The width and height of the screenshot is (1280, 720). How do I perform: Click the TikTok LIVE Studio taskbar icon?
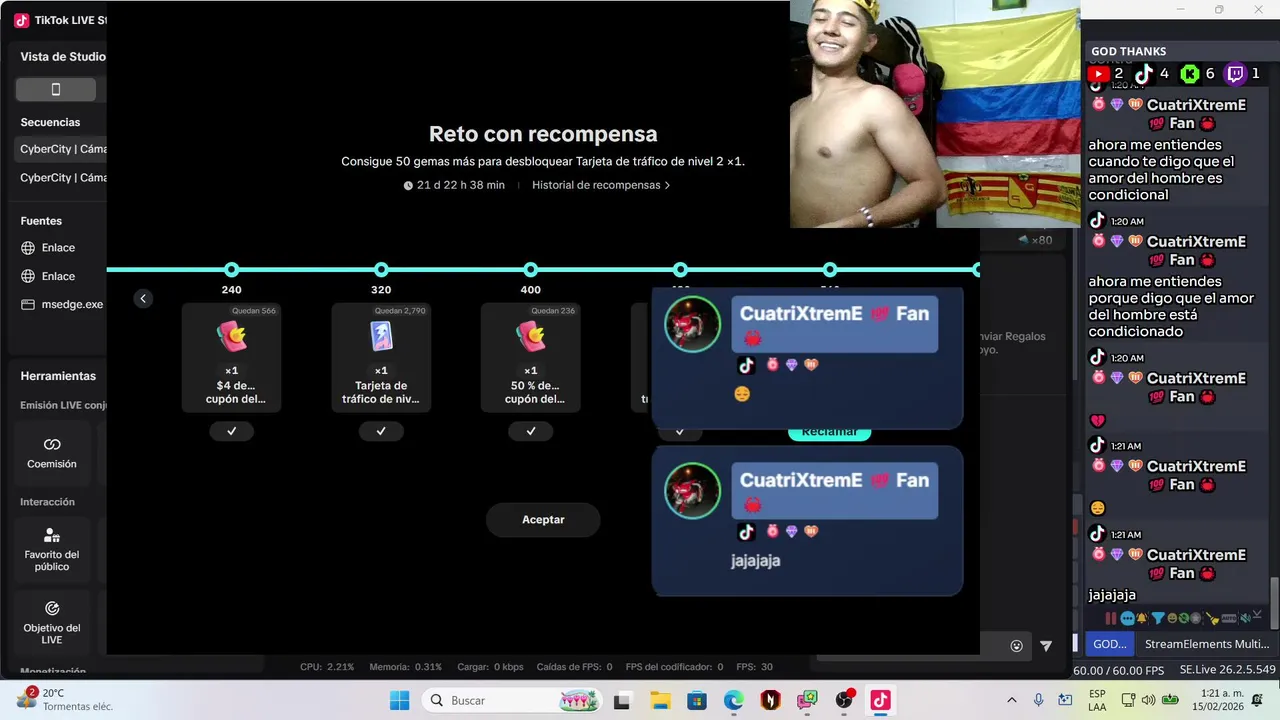[880, 700]
